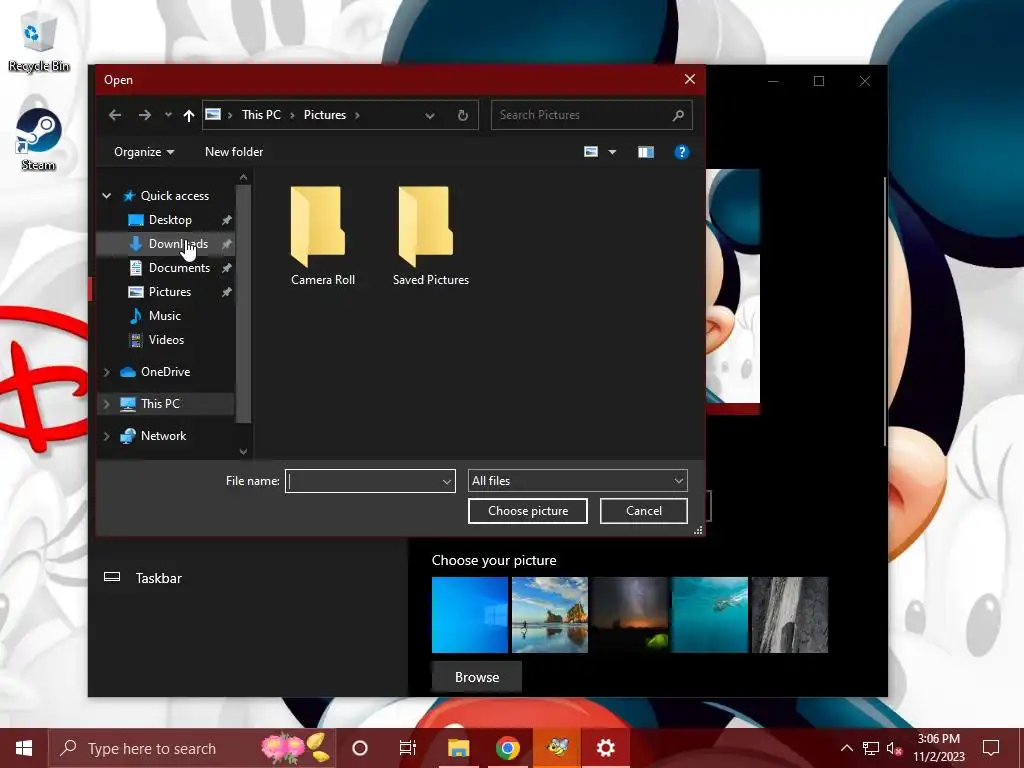Screen dimensions: 1024x768
Task: Select Music in navigation pane
Action: pyautogui.click(x=164, y=315)
